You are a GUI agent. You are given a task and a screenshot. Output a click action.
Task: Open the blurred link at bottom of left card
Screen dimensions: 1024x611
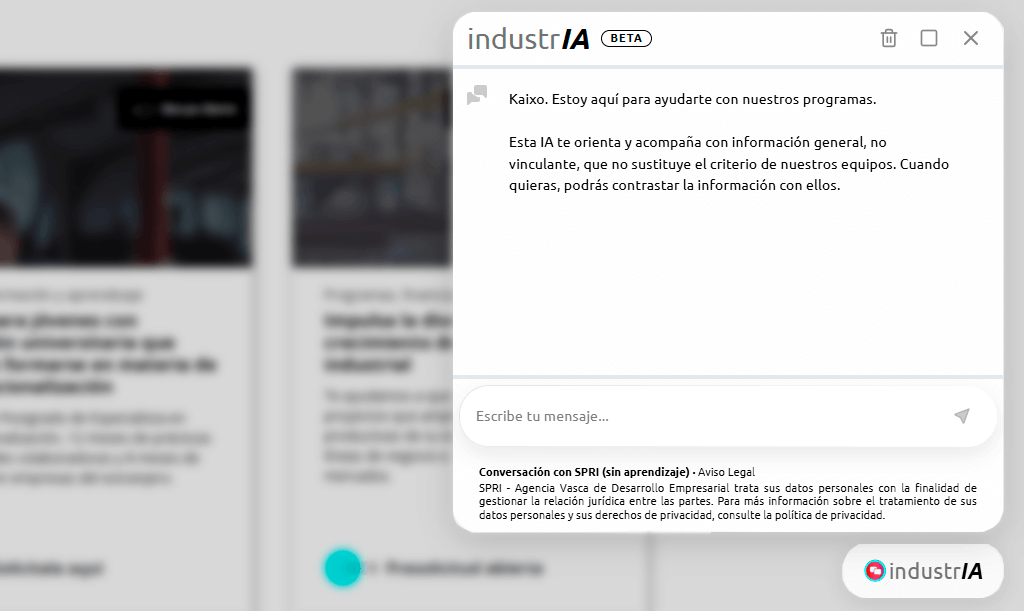coord(50,568)
